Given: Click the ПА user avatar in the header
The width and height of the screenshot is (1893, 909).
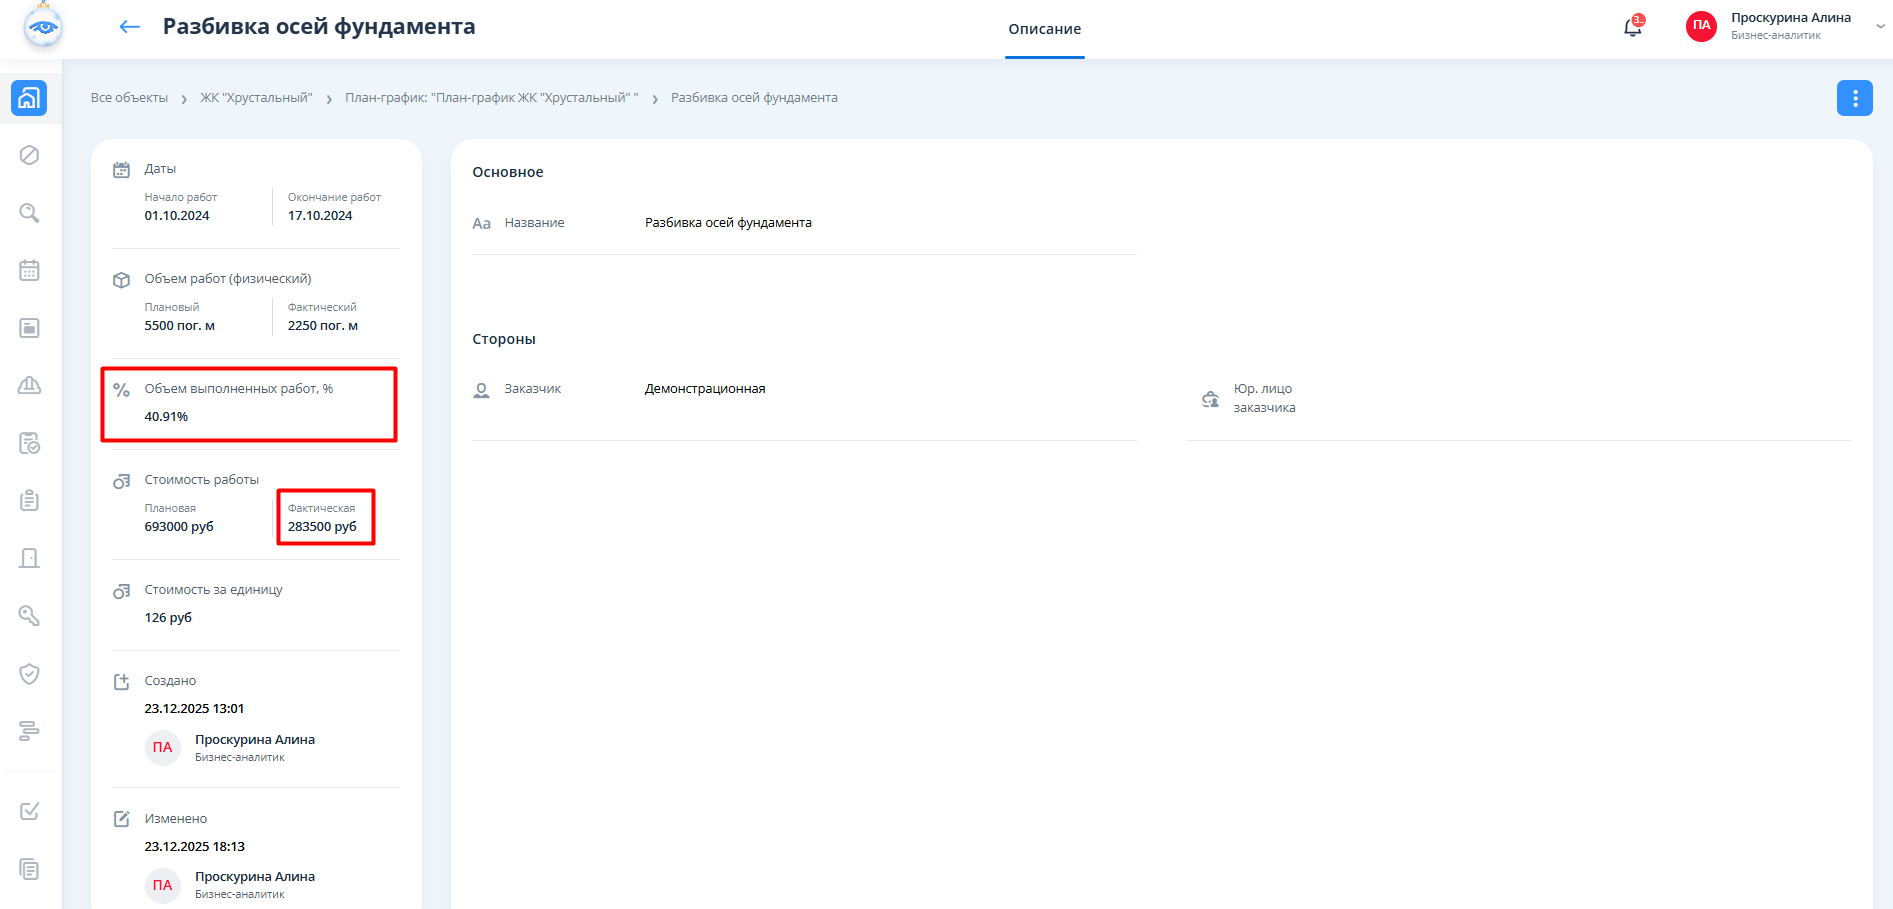Looking at the screenshot, I should (x=1701, y=26).
